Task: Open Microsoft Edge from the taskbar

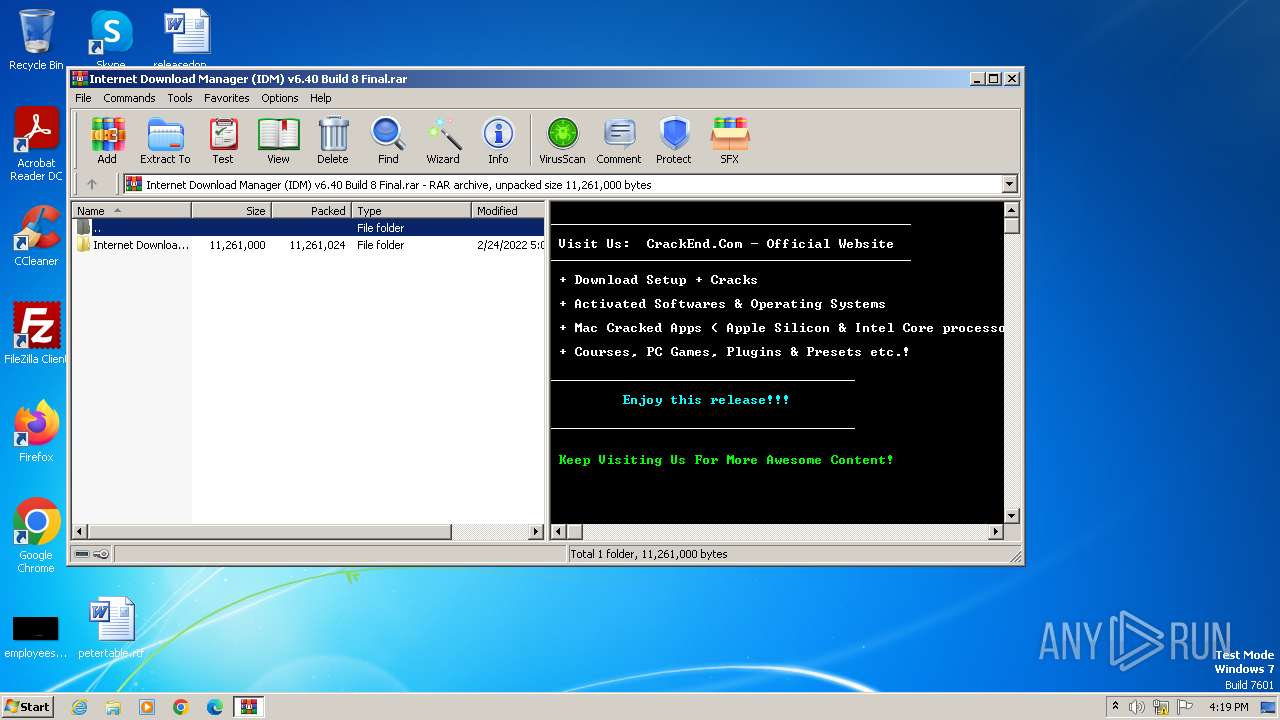Action: (215, 707)
